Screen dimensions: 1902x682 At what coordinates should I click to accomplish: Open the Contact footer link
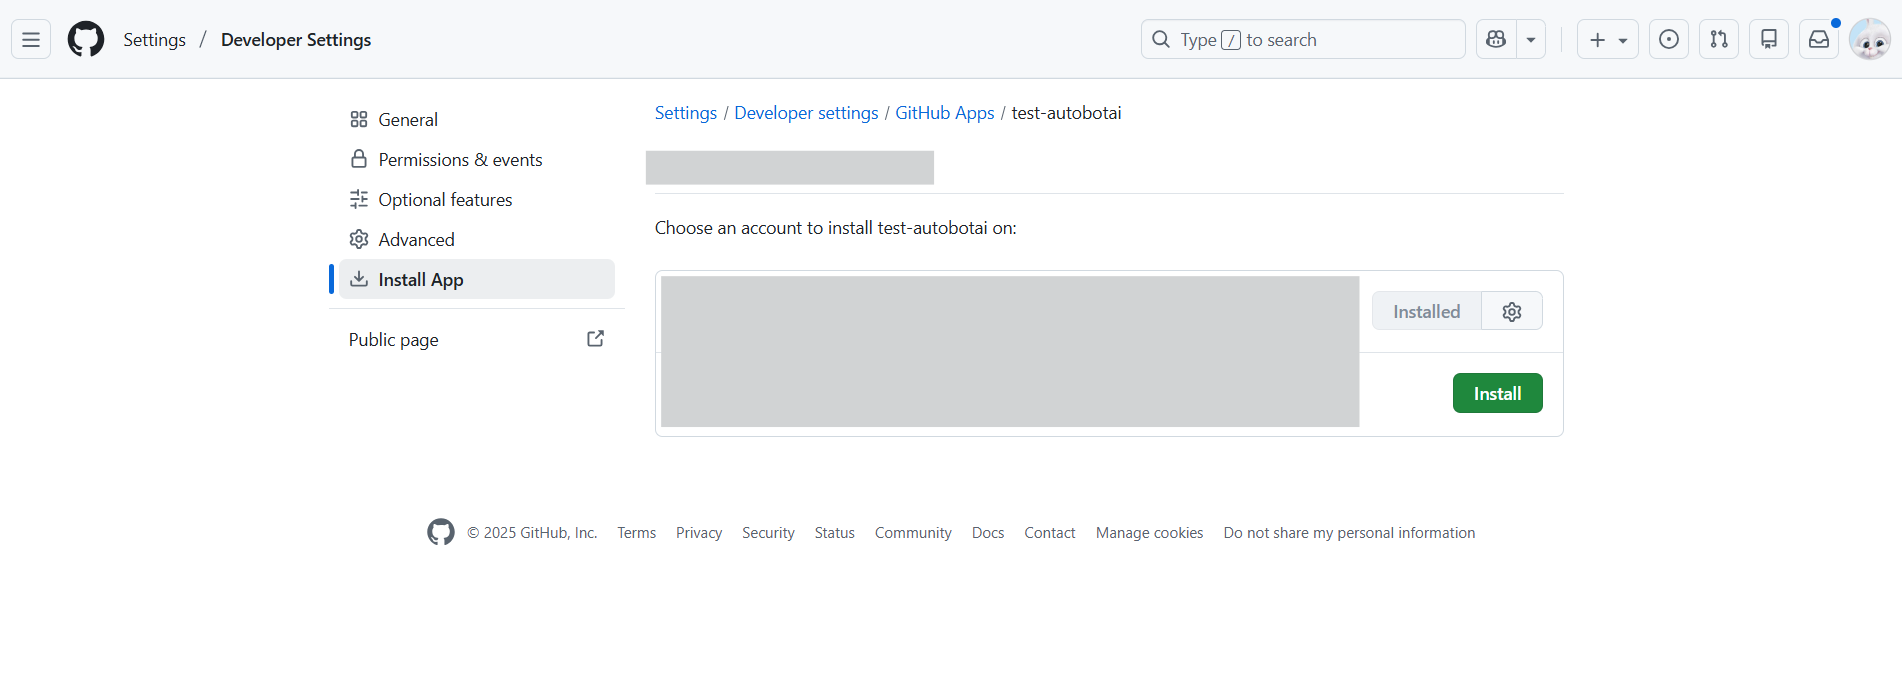click(x=1050, y=533)
